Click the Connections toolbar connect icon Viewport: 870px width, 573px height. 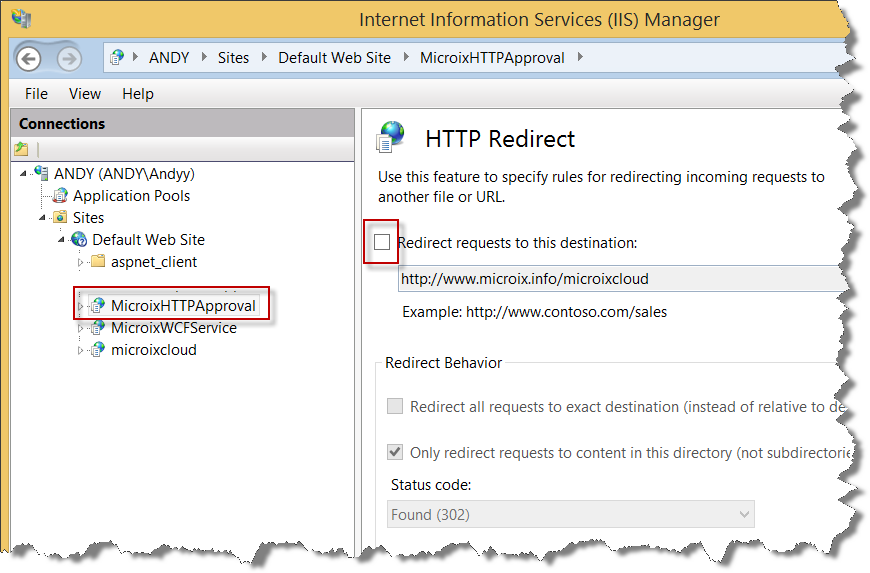22,149
